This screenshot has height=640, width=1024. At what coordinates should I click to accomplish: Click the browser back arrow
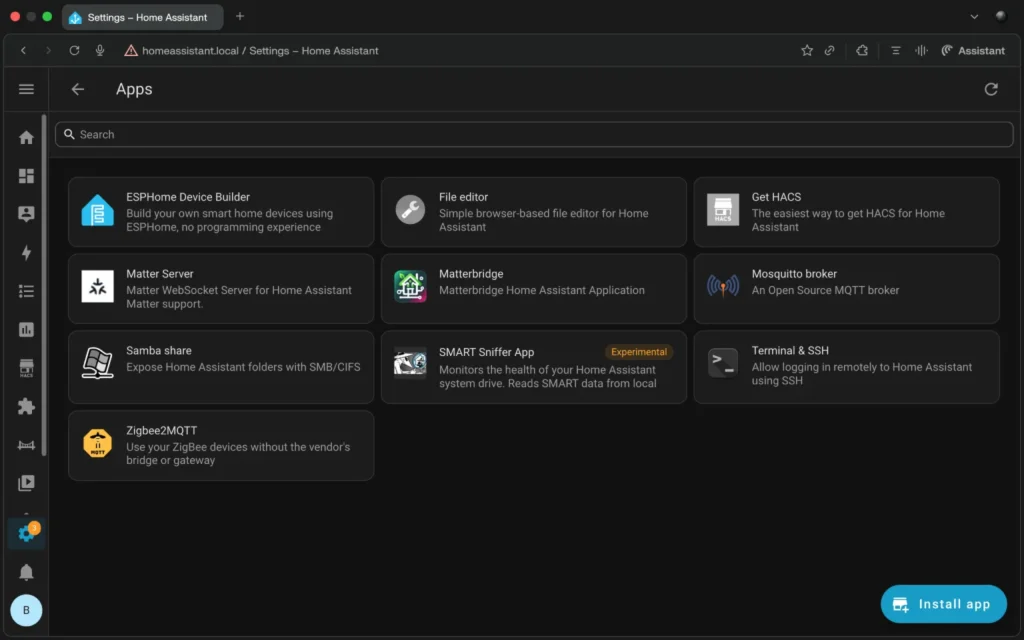pyautogui.click(x=24, y=50)
